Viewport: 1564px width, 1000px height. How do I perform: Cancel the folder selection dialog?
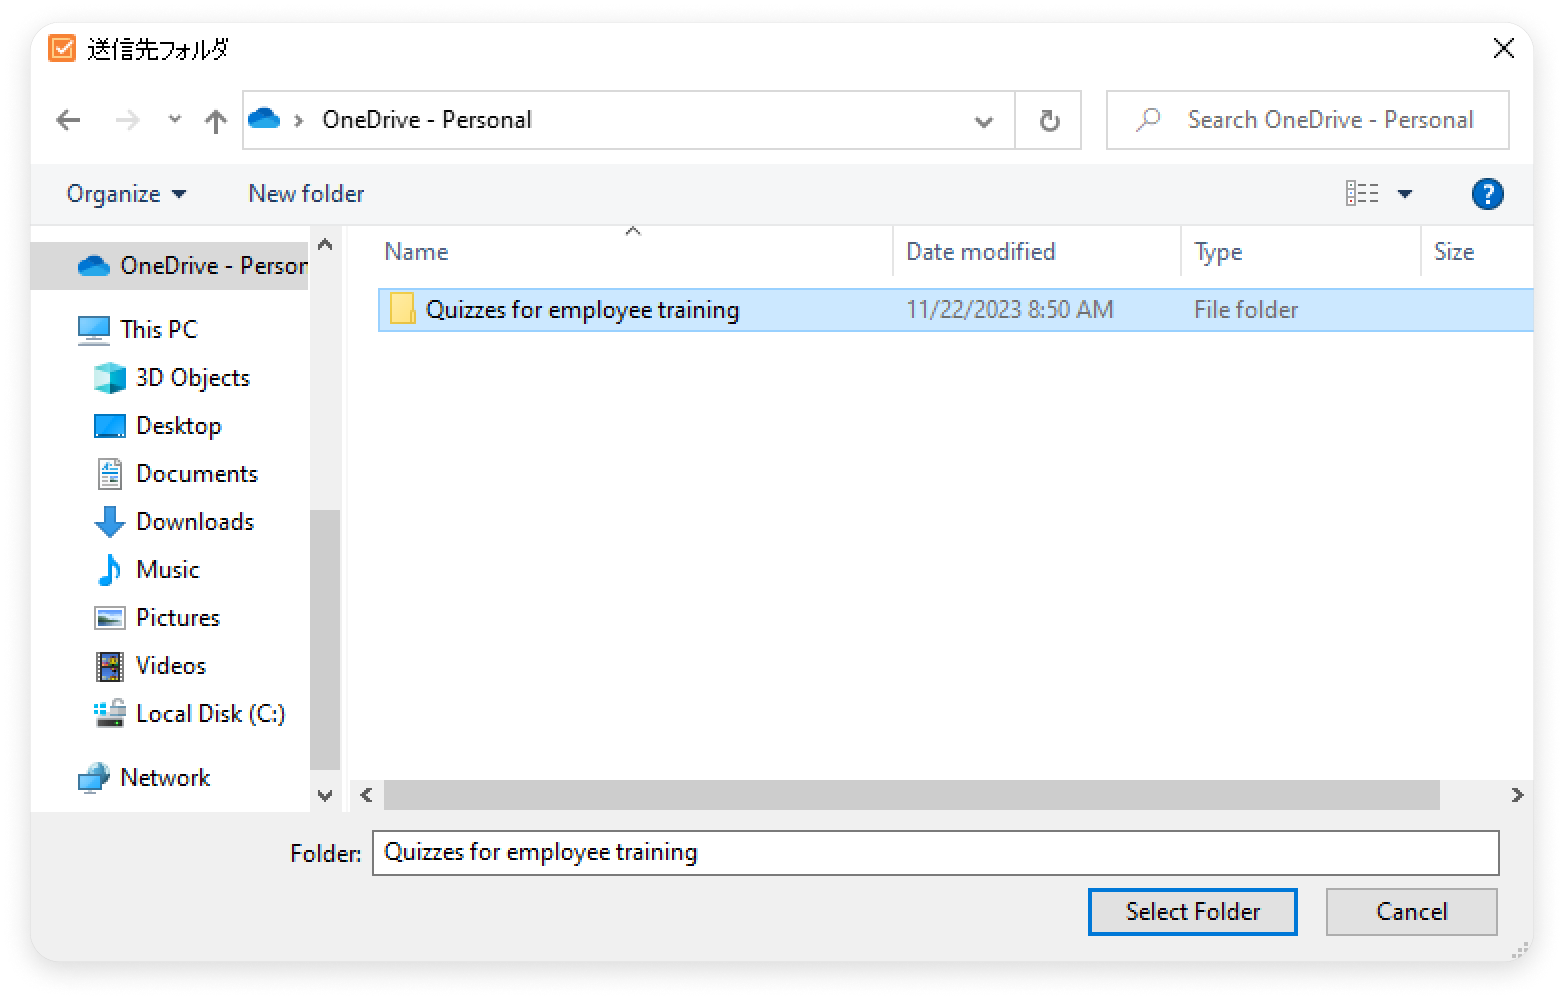[1411, 912]
